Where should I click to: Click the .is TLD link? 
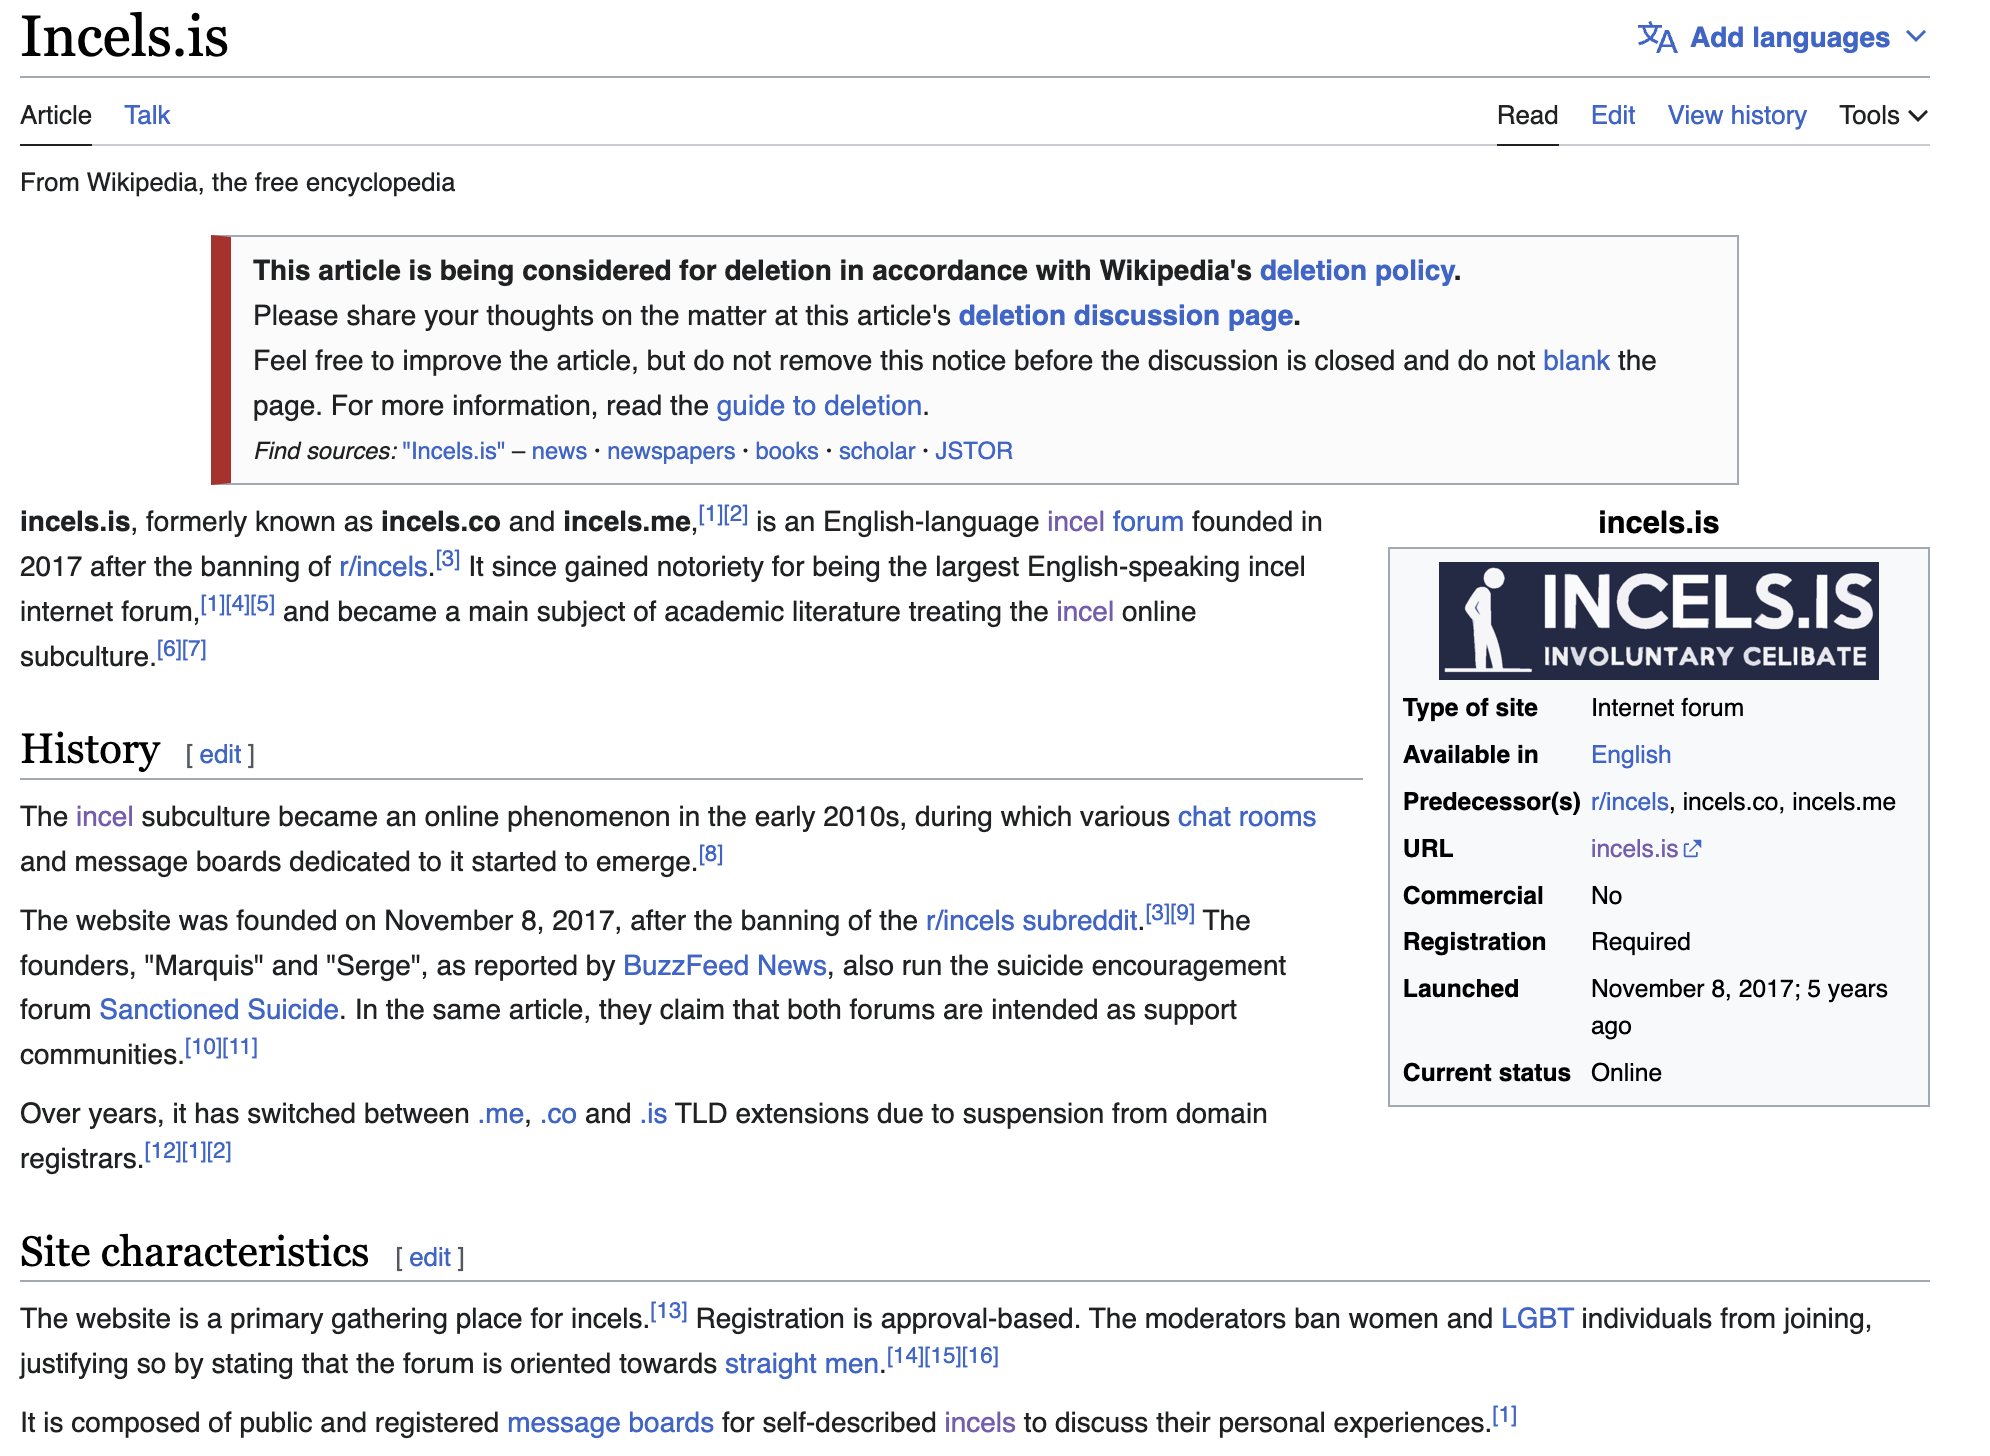(653, 1113)
